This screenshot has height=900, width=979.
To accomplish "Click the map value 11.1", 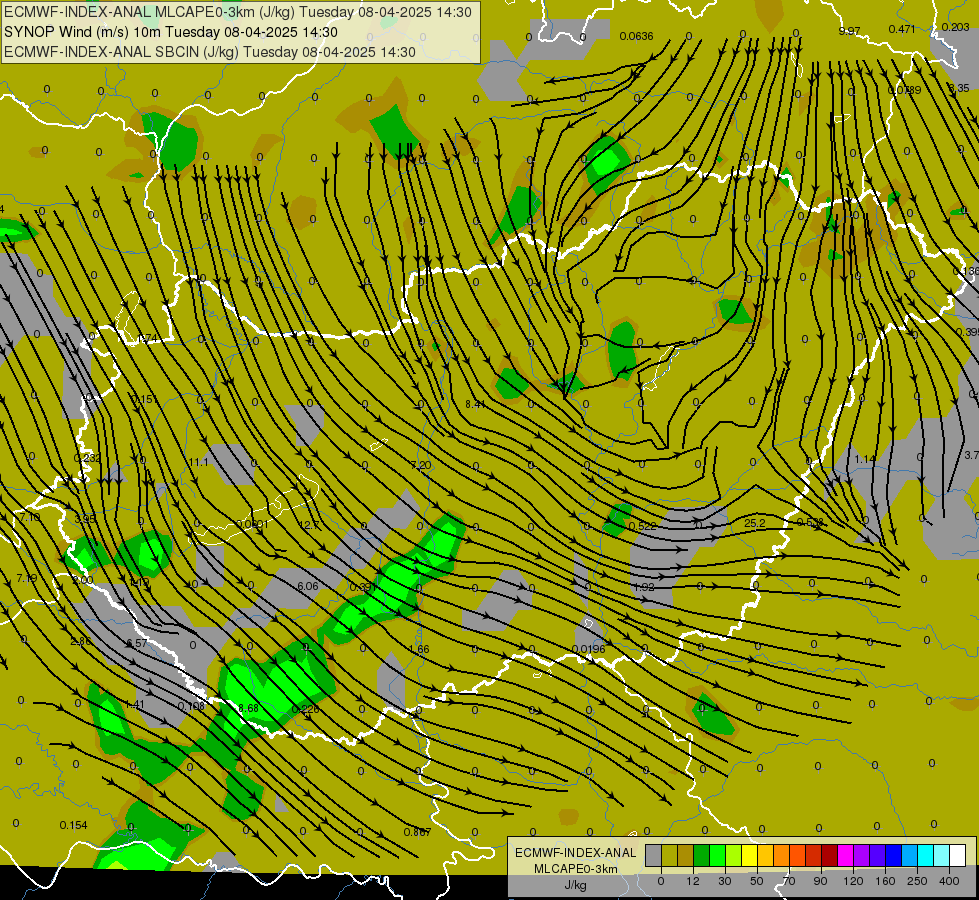I will pyautogui.click(x=198, y=462).
